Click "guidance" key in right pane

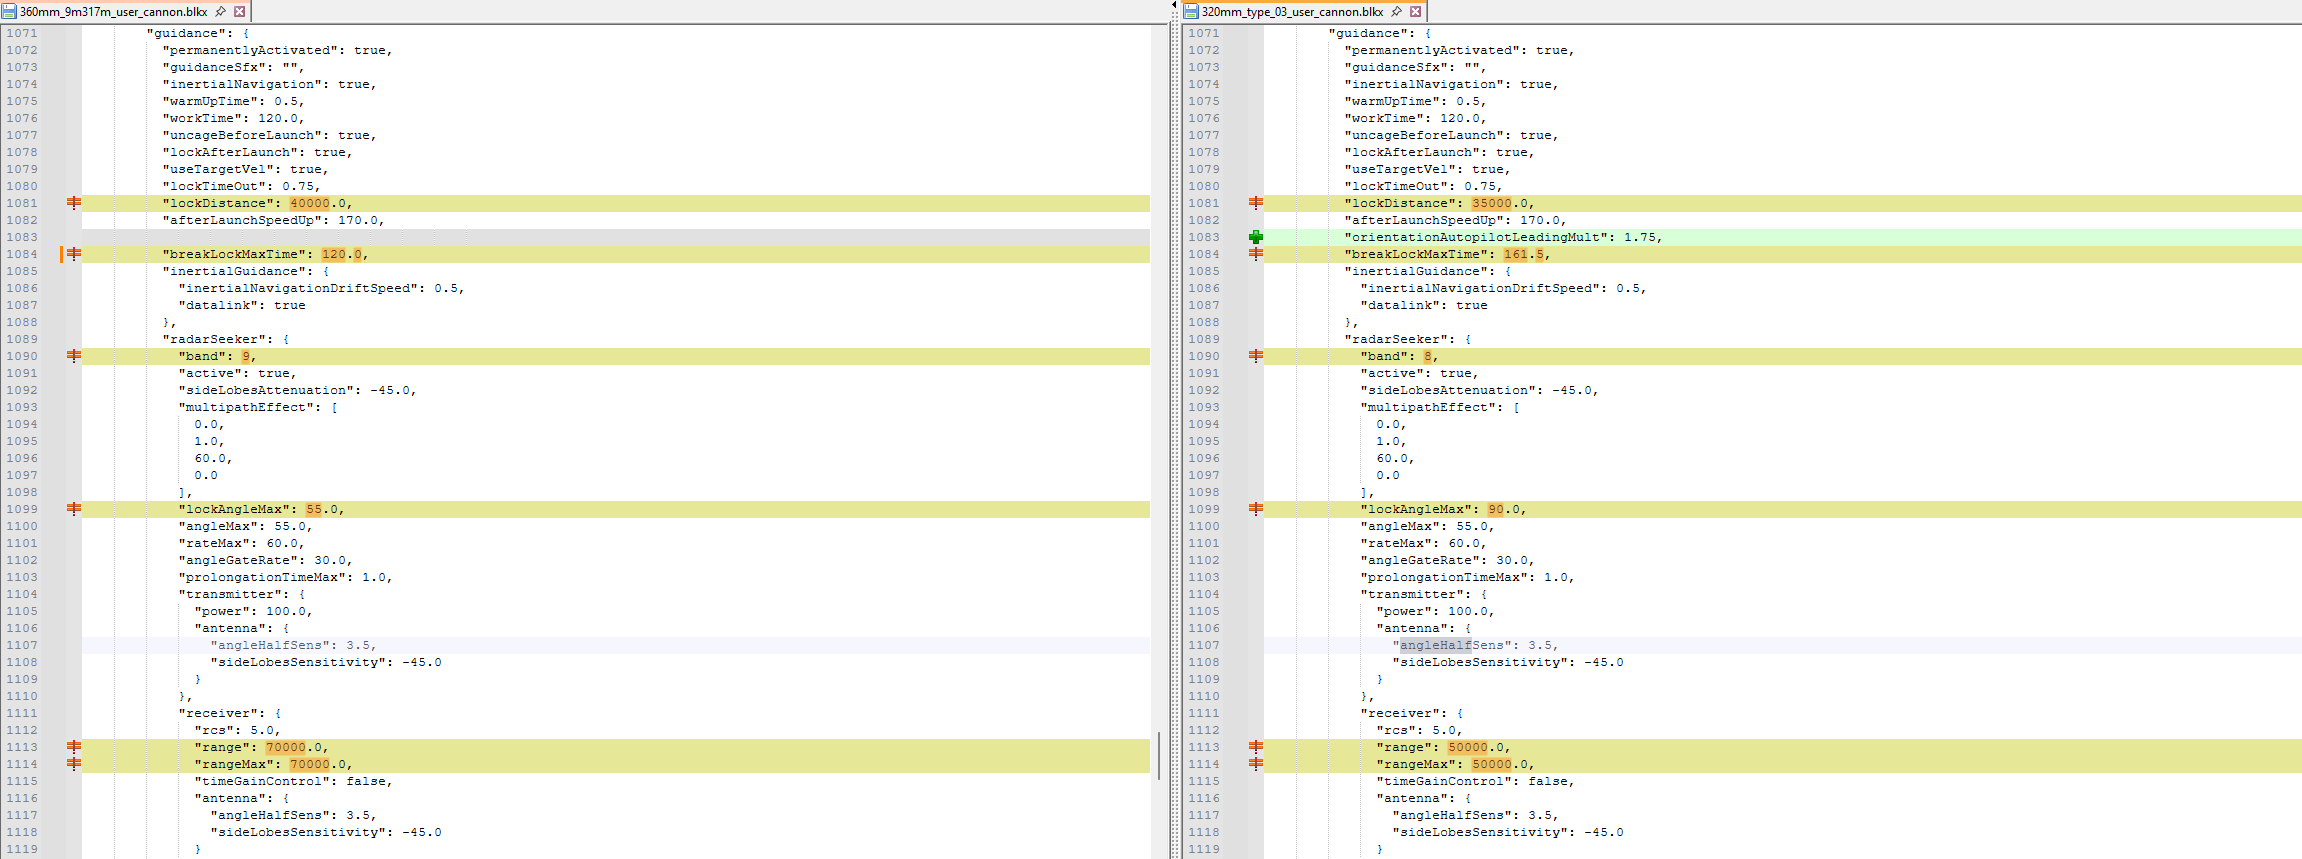click(1368, 33)
